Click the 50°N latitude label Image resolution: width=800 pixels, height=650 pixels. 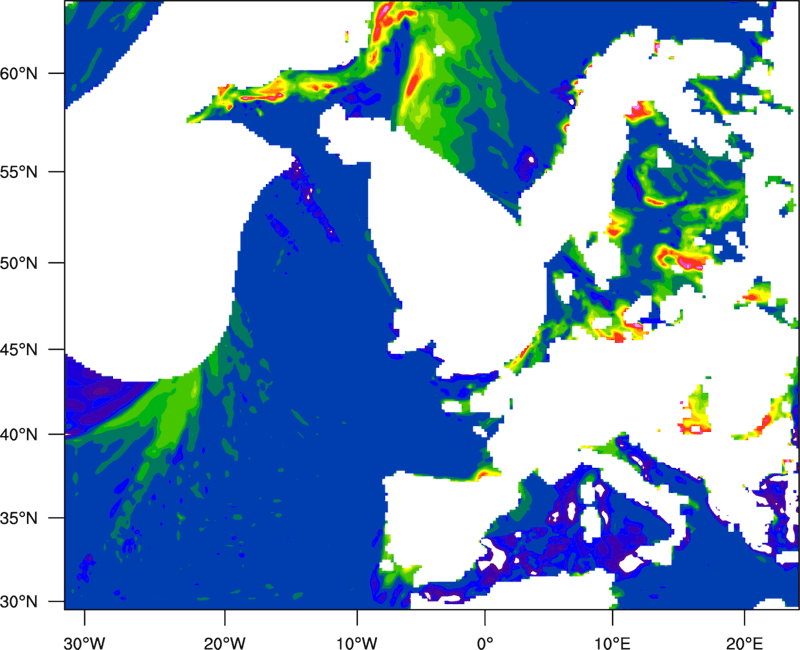click(x=19, y=263)
